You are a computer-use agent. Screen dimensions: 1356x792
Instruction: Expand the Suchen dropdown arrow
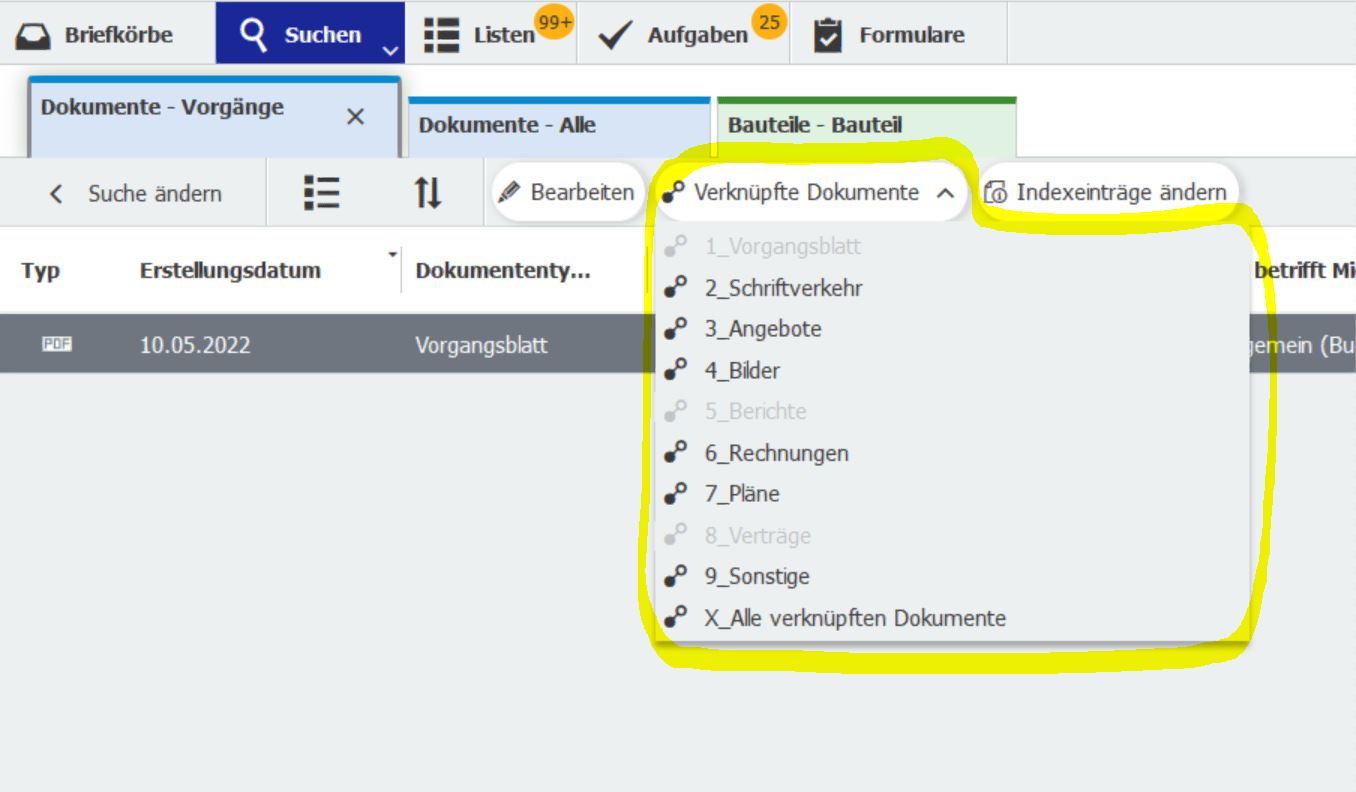(x=390, y=50)
